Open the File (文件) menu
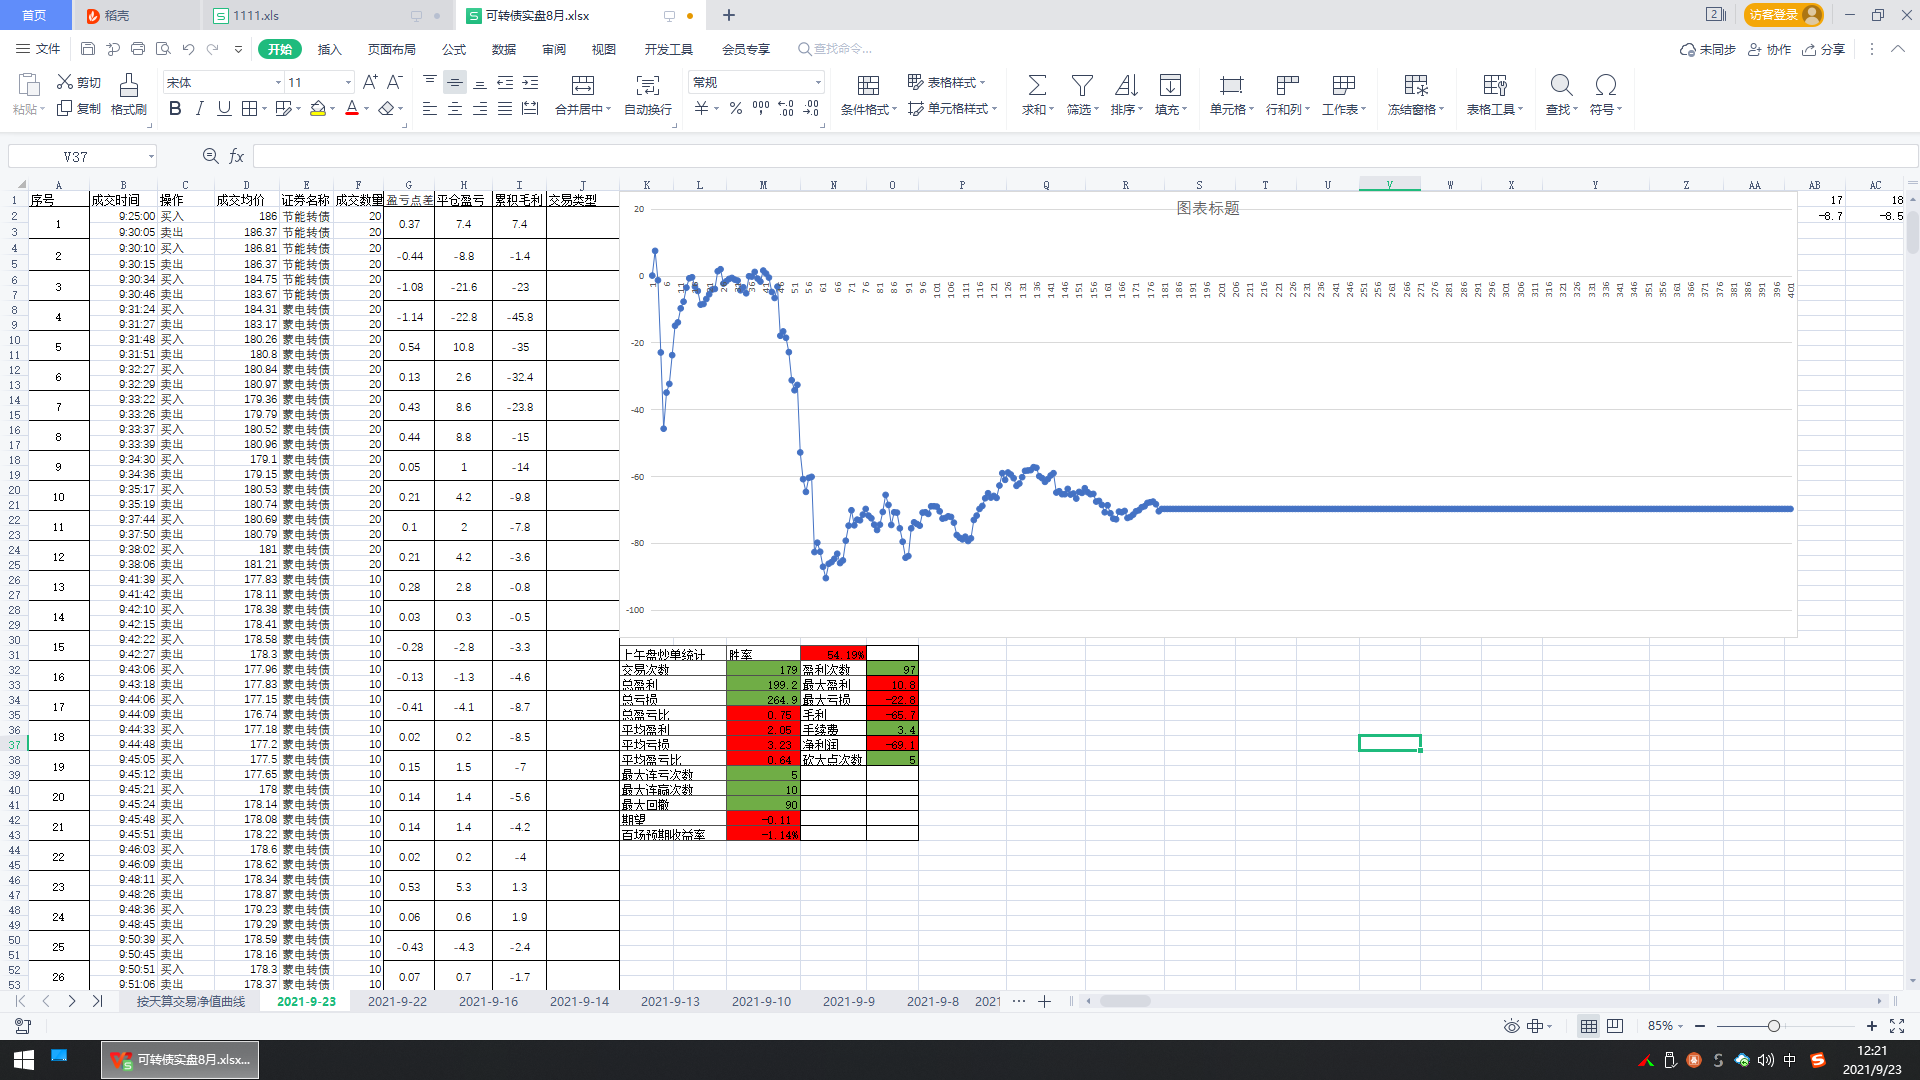1920x1080 pixels. coord(38,49)
